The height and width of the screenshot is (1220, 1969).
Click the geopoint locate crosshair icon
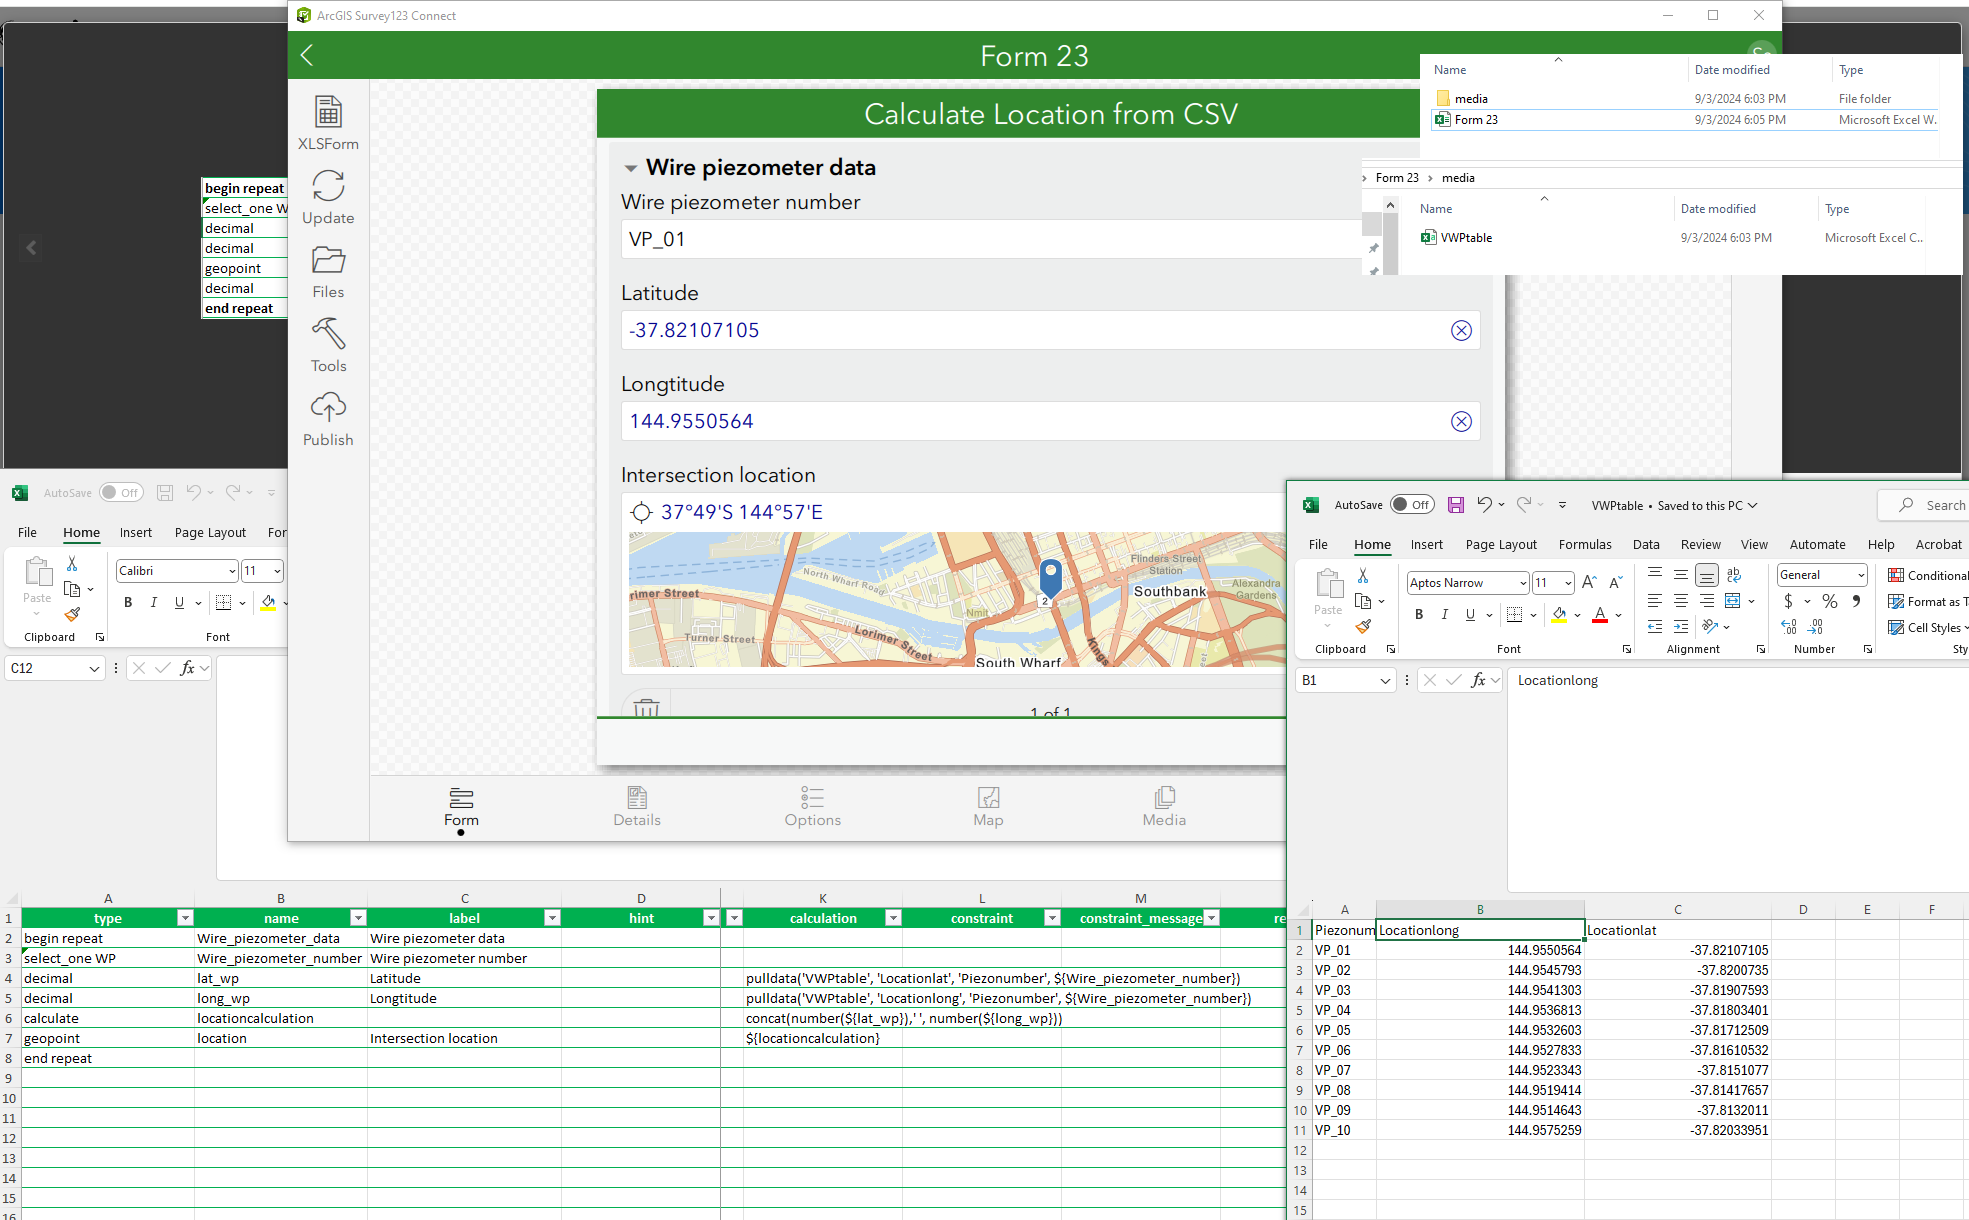click(641, 513)
